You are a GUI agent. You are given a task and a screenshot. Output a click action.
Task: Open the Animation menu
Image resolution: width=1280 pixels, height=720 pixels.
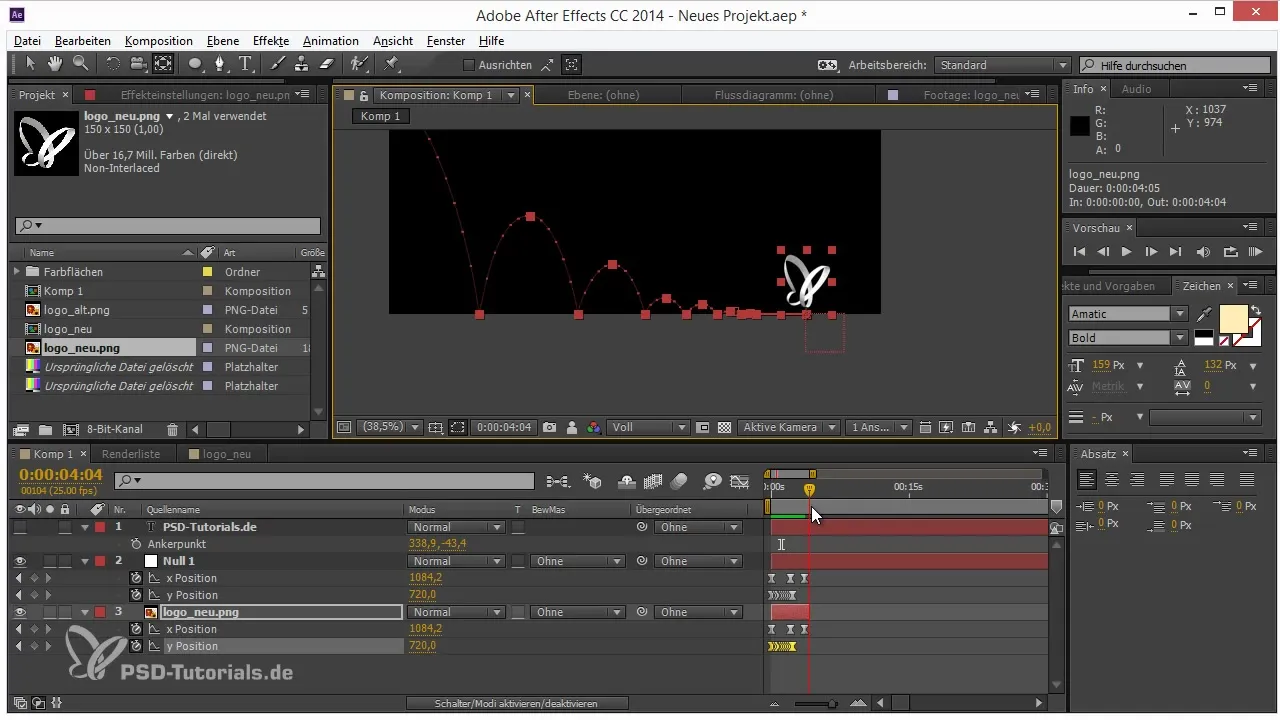click(x=330, y=41)
